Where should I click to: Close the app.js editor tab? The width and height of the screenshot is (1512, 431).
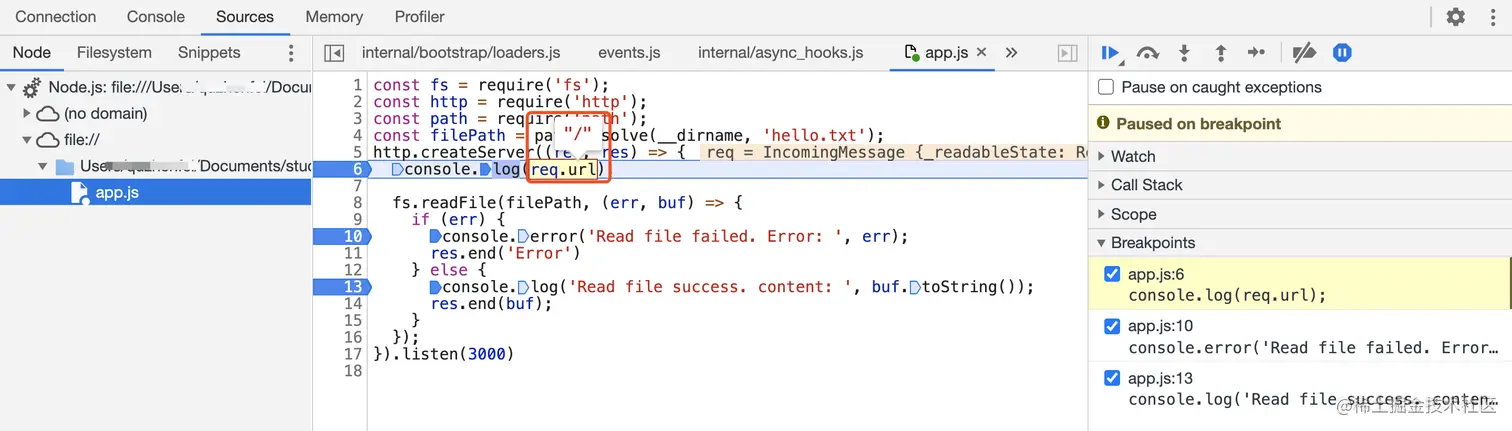click(x=981, y=52)
